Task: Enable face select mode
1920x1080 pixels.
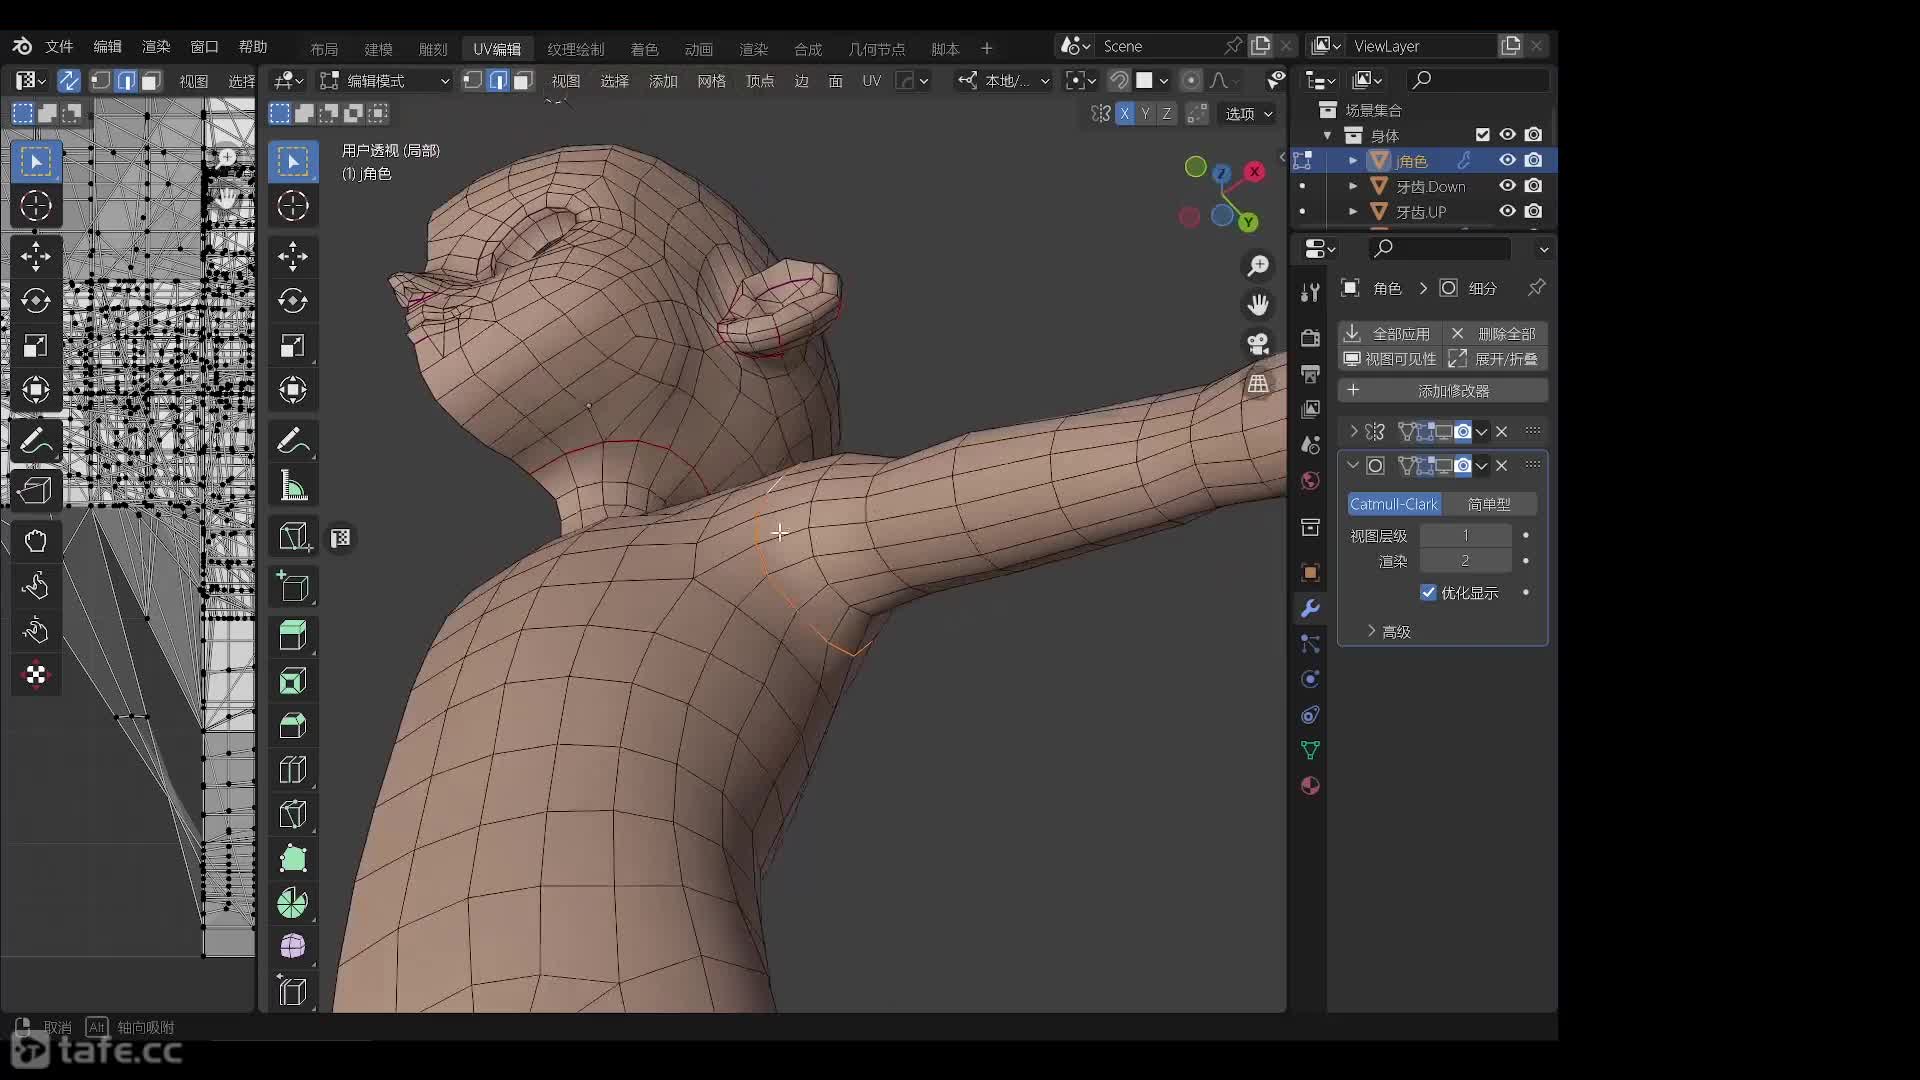Action: point(523,81)
